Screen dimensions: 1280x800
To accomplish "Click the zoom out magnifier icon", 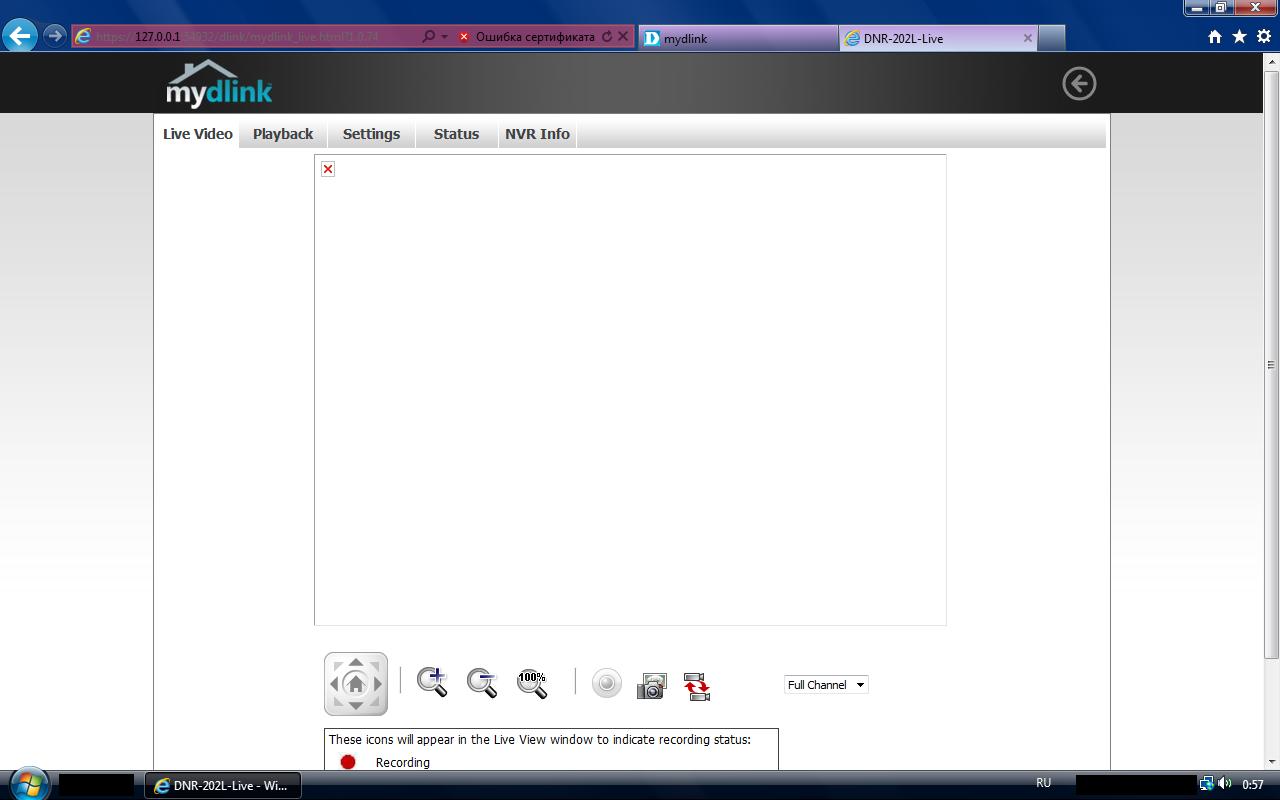I will (482, 682).
